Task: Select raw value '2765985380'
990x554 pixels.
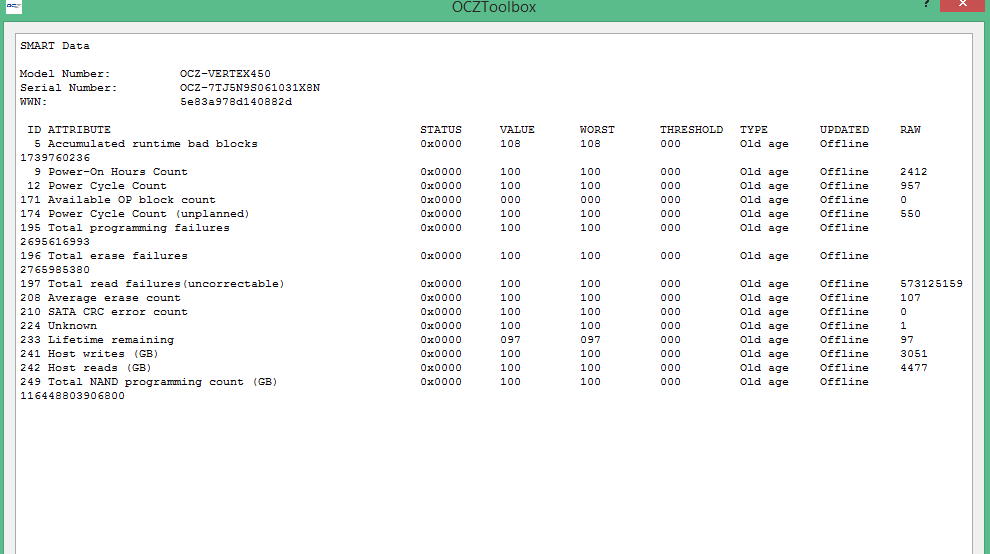Action: [55, 270]
